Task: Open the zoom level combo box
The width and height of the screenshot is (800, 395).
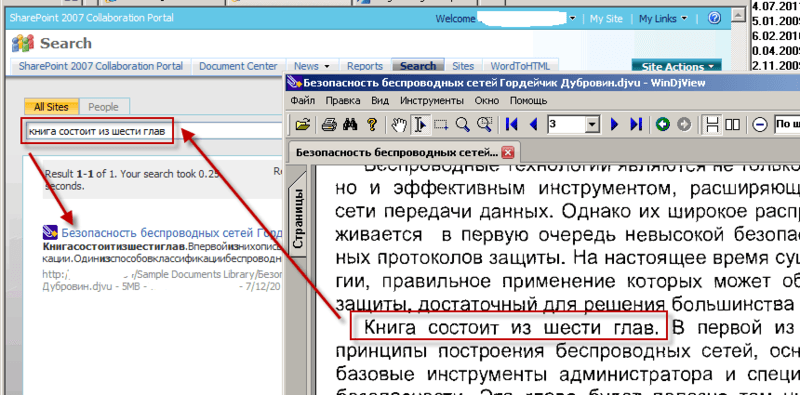Action: click(787, 124)
